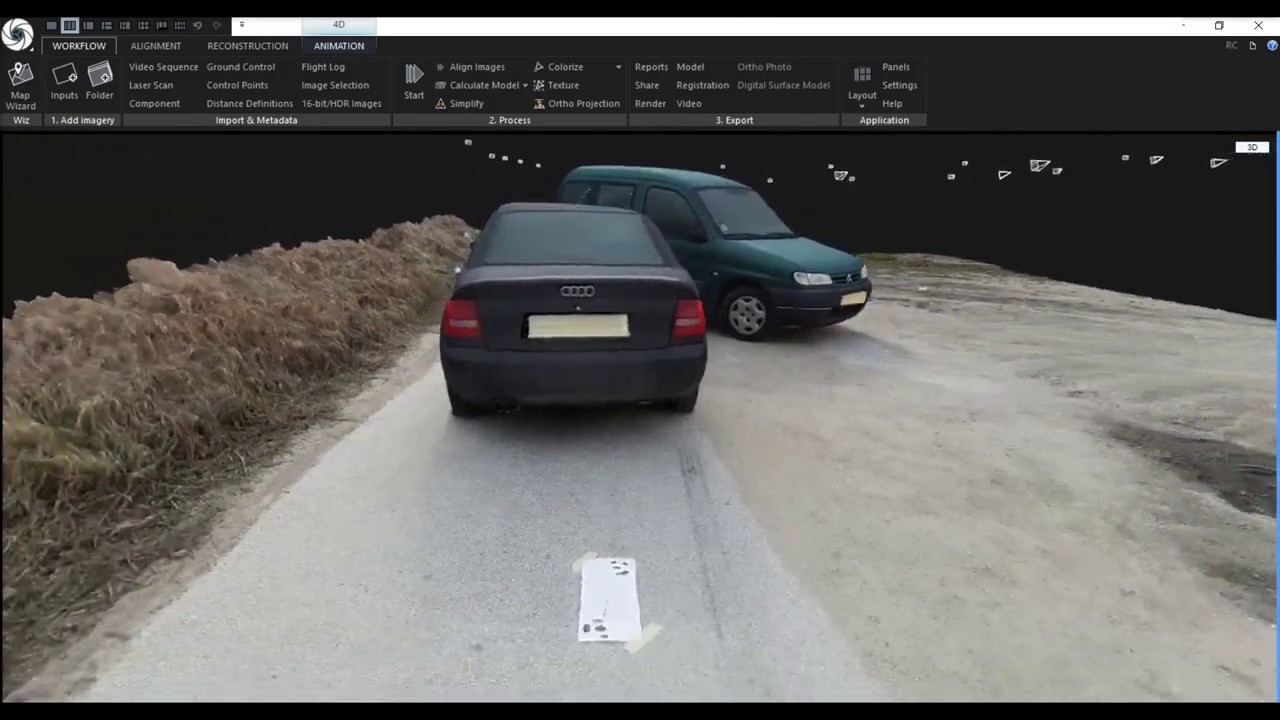Toggle the 3D view label badge
1280x720 pixels.
[x=1252, y=147]
